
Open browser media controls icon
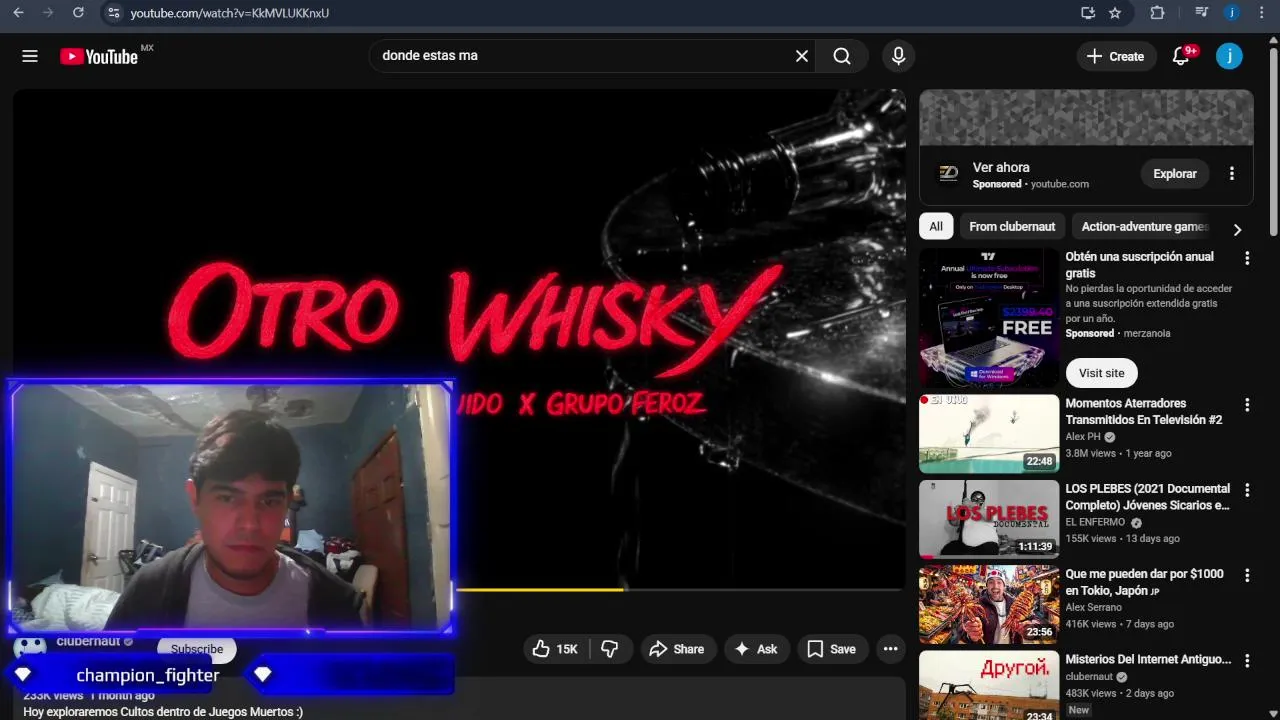(1202, 13)
